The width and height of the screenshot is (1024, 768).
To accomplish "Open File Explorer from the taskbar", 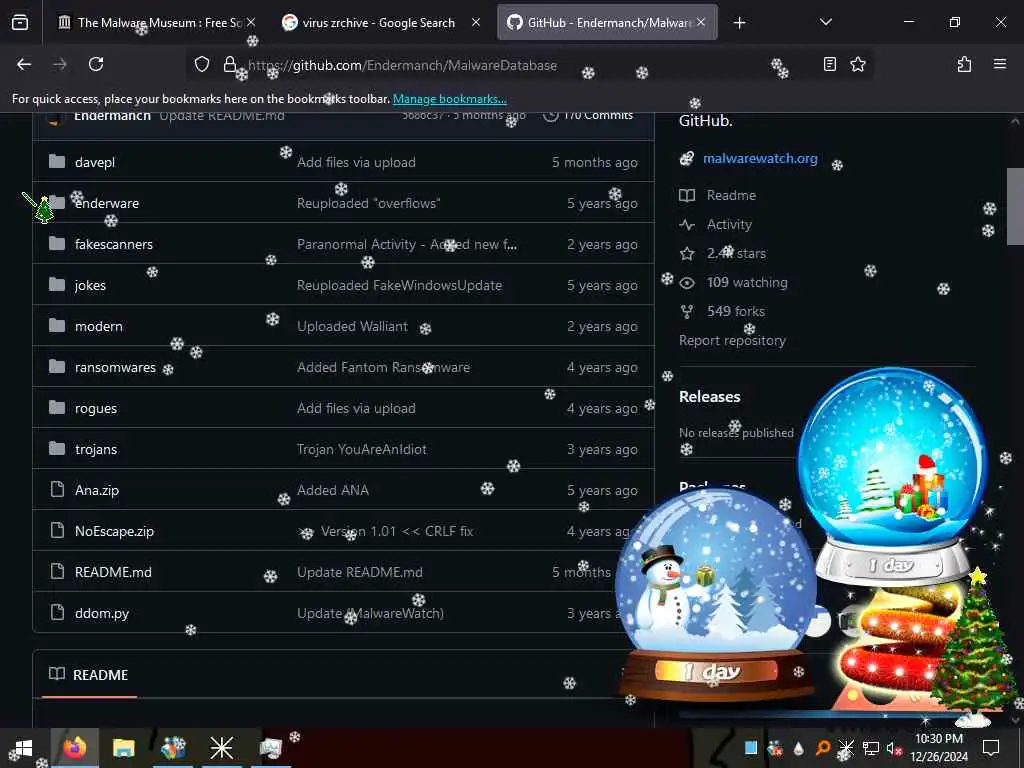I will pyautogui.click(x=123, y=748).
